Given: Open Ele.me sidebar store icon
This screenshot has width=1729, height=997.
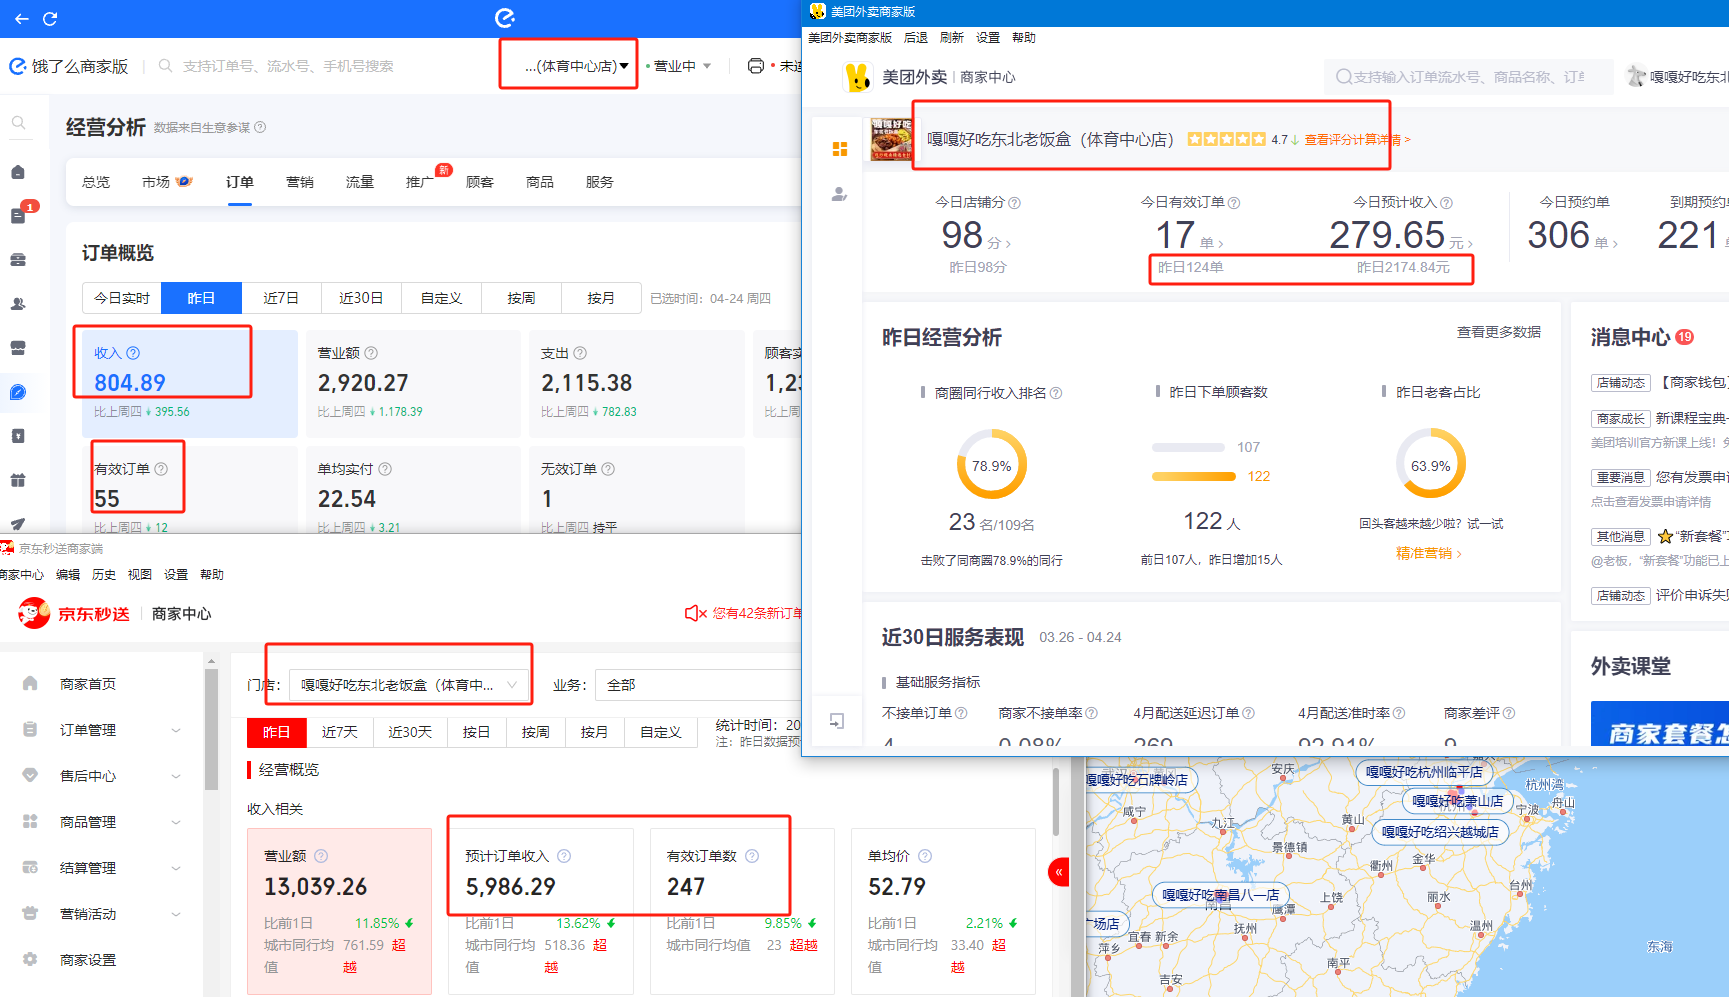Looking at the screenshot, I should 18,348.
